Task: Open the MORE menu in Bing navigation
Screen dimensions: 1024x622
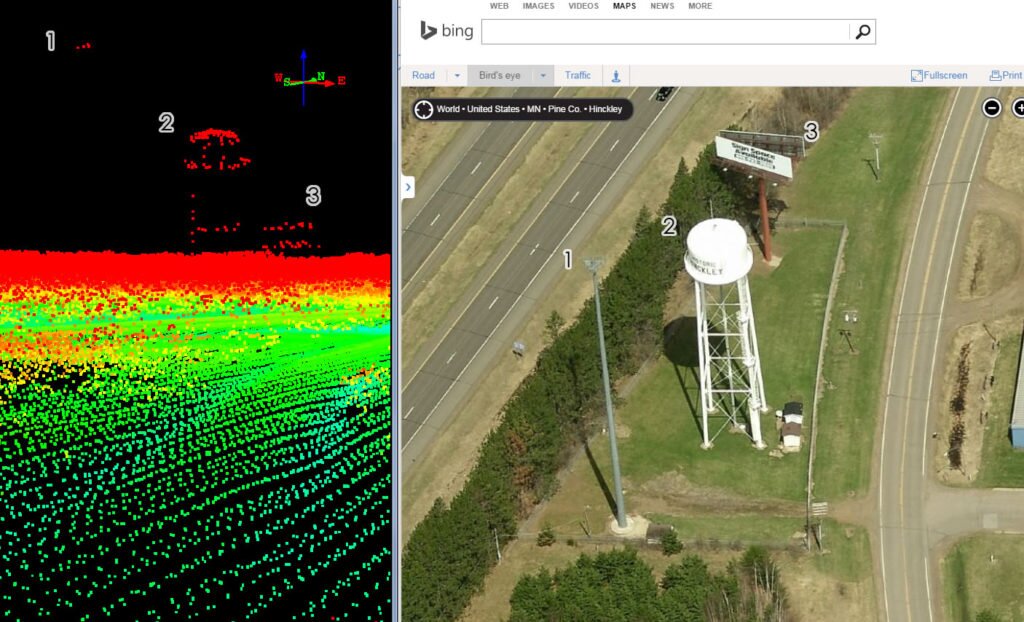Action: point(700,6)
